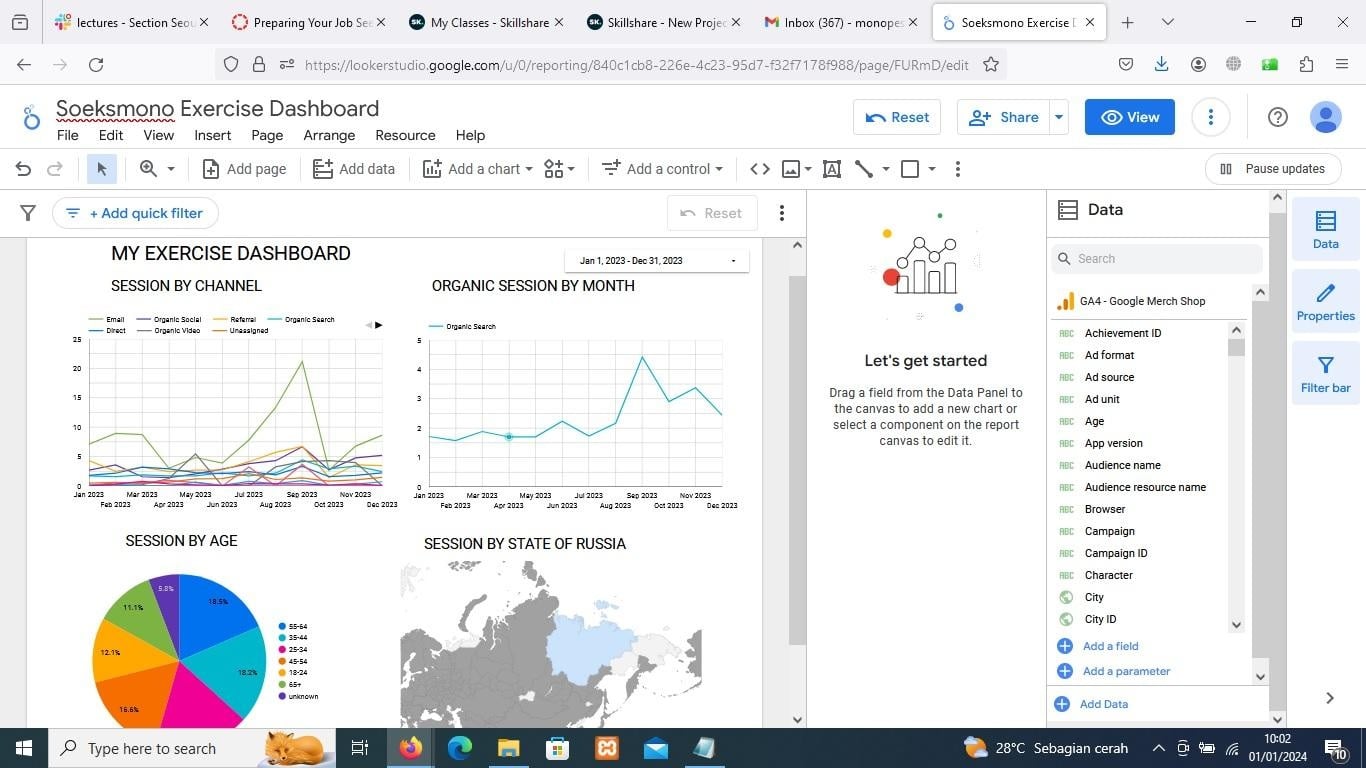Open the Properties panel tab
Image resolution: width=1366 pixels, height=768 pixels.
(x=1326, y=301)
